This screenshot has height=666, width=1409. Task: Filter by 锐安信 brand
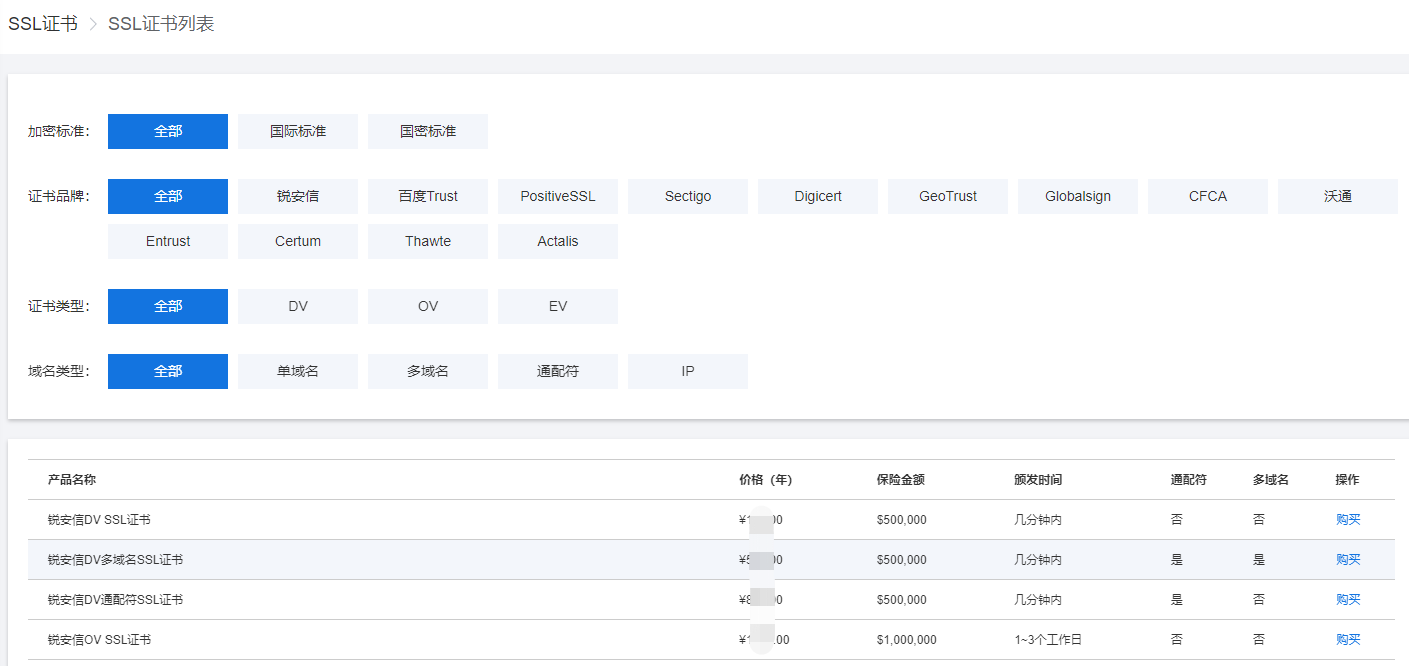(x=298, y=196)
